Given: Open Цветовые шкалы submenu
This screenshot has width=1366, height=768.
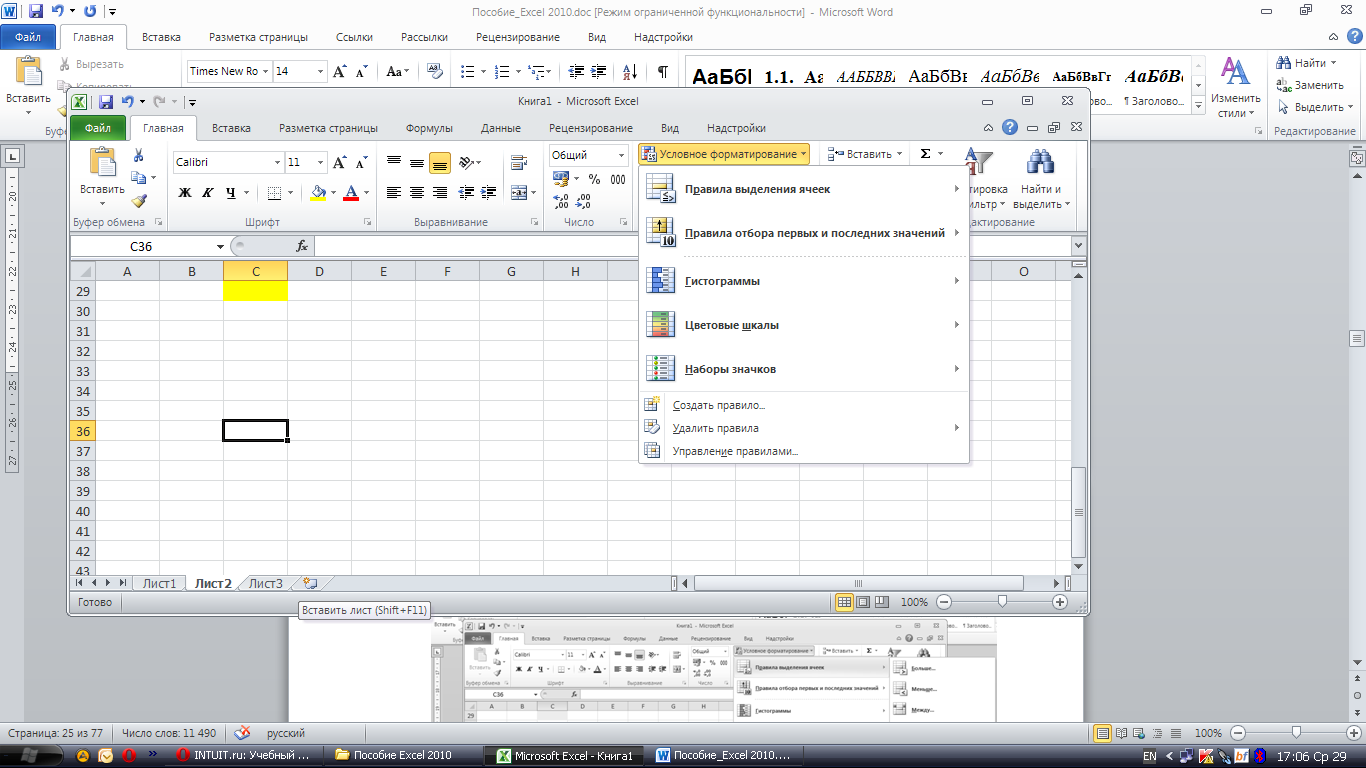Looking at the screenshot, I should [804, 325].
